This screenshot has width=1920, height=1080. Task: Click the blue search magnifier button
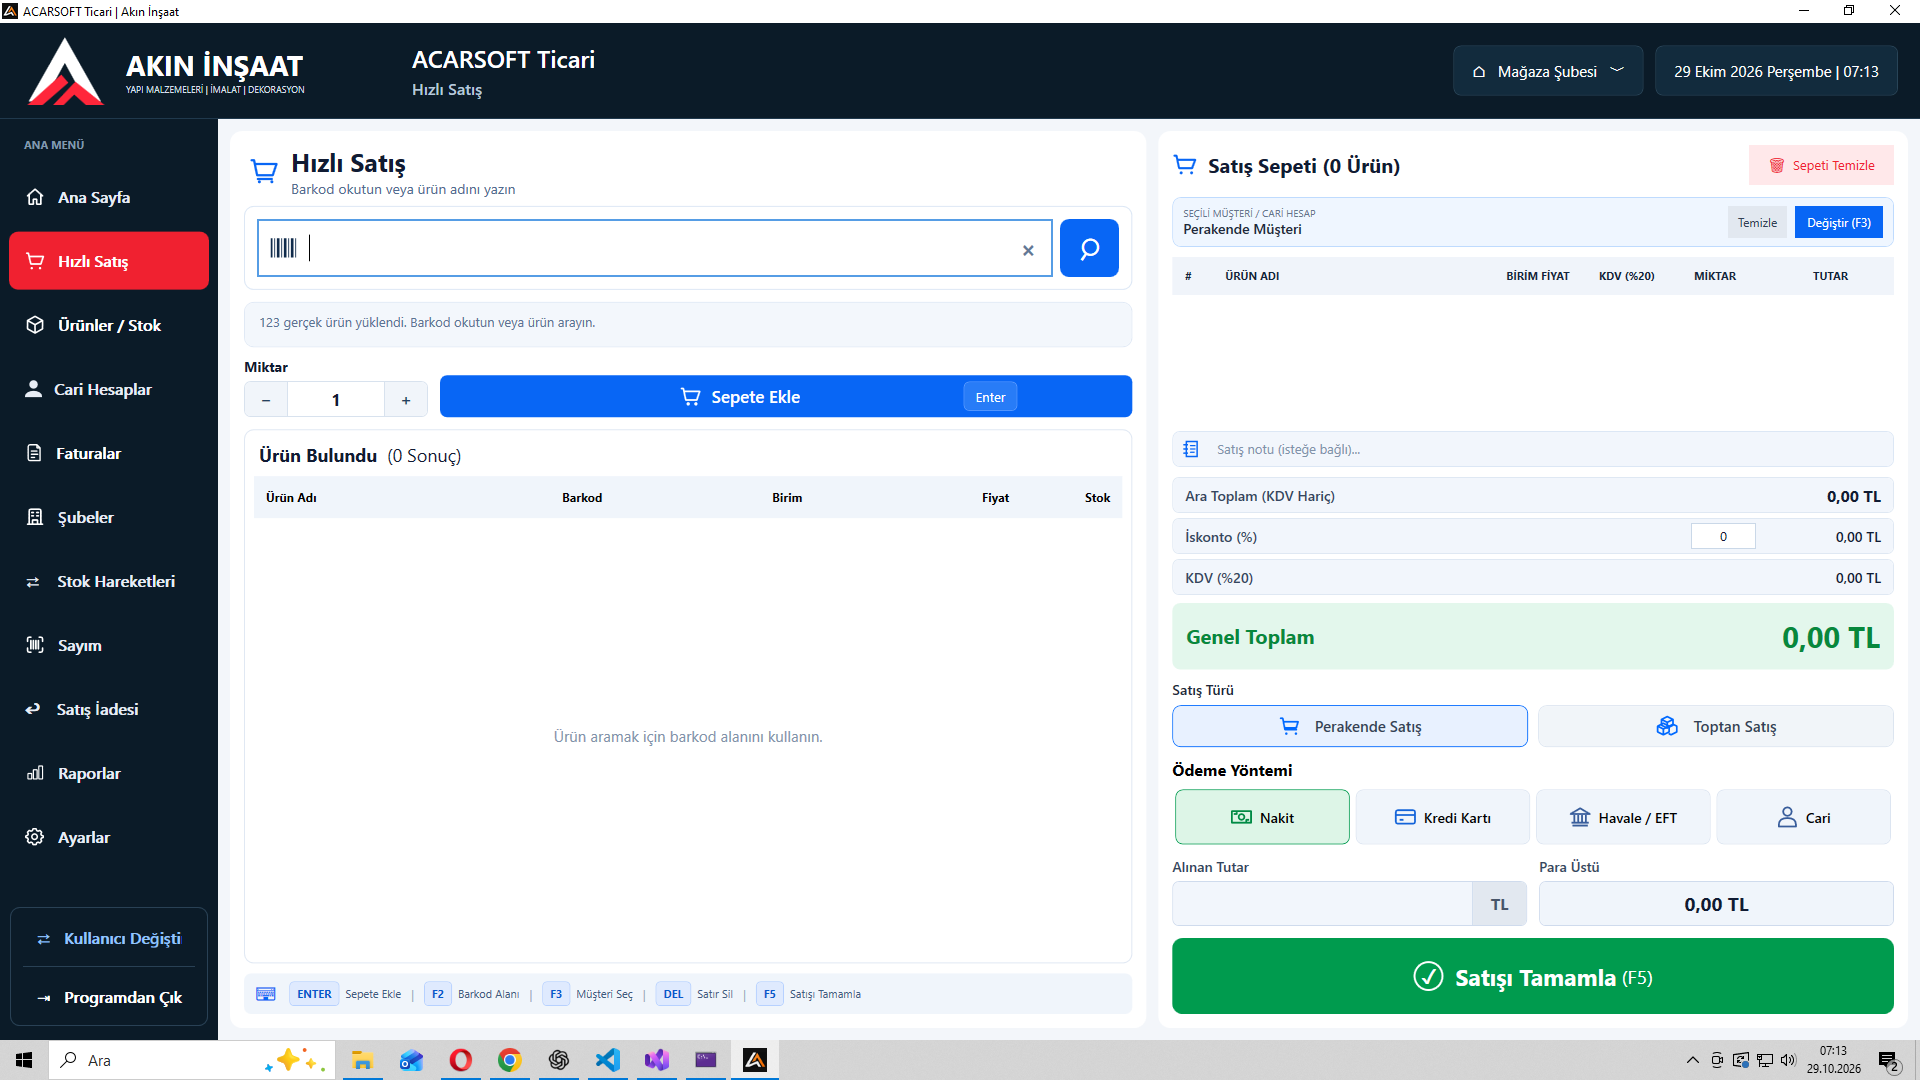click(x=1089, y=248)
